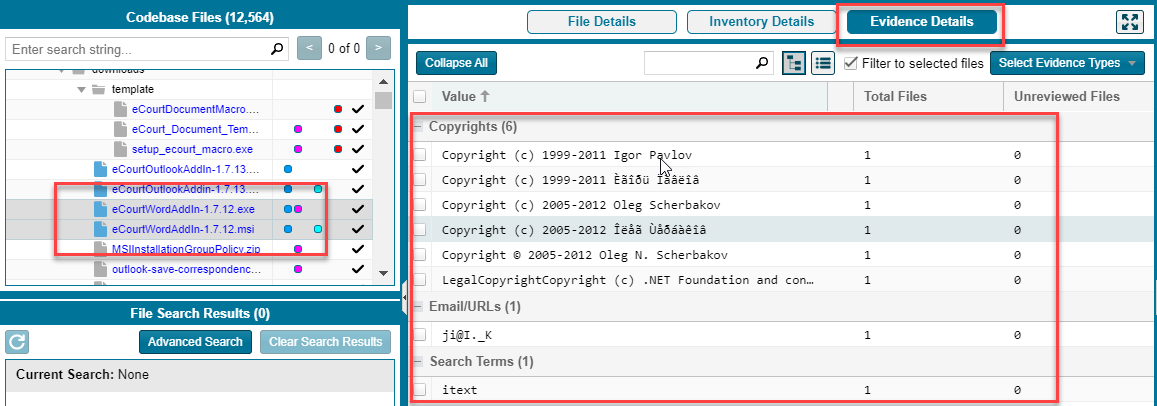The image size is (1157, 406).
Task: Click the codebase file search magnifier icon
Action: click(x=277, y=48)
